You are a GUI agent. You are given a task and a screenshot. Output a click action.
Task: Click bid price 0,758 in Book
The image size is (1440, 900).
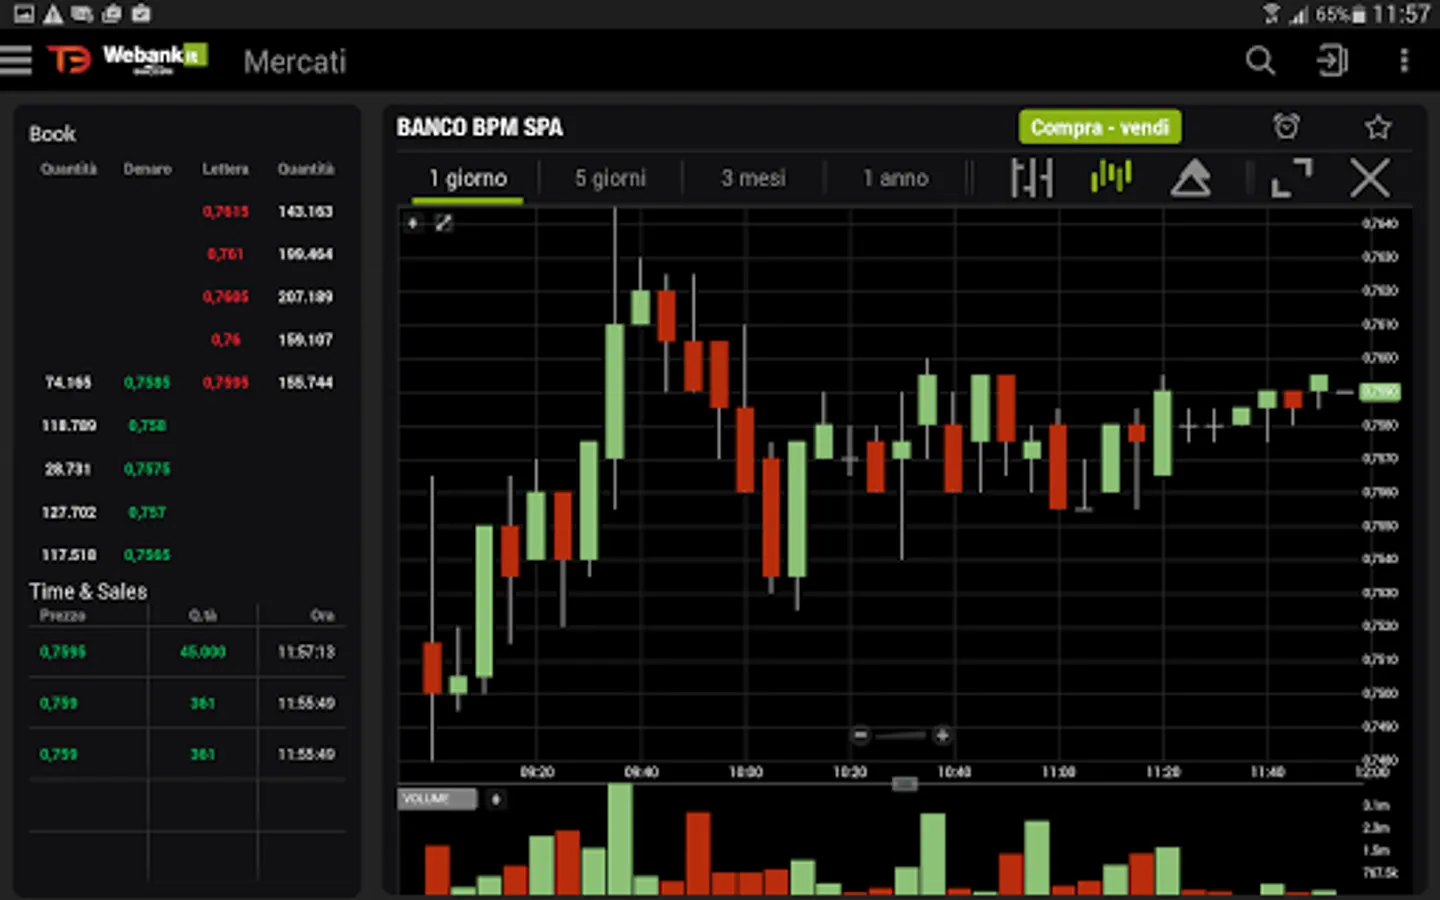[x=147, y=426]
